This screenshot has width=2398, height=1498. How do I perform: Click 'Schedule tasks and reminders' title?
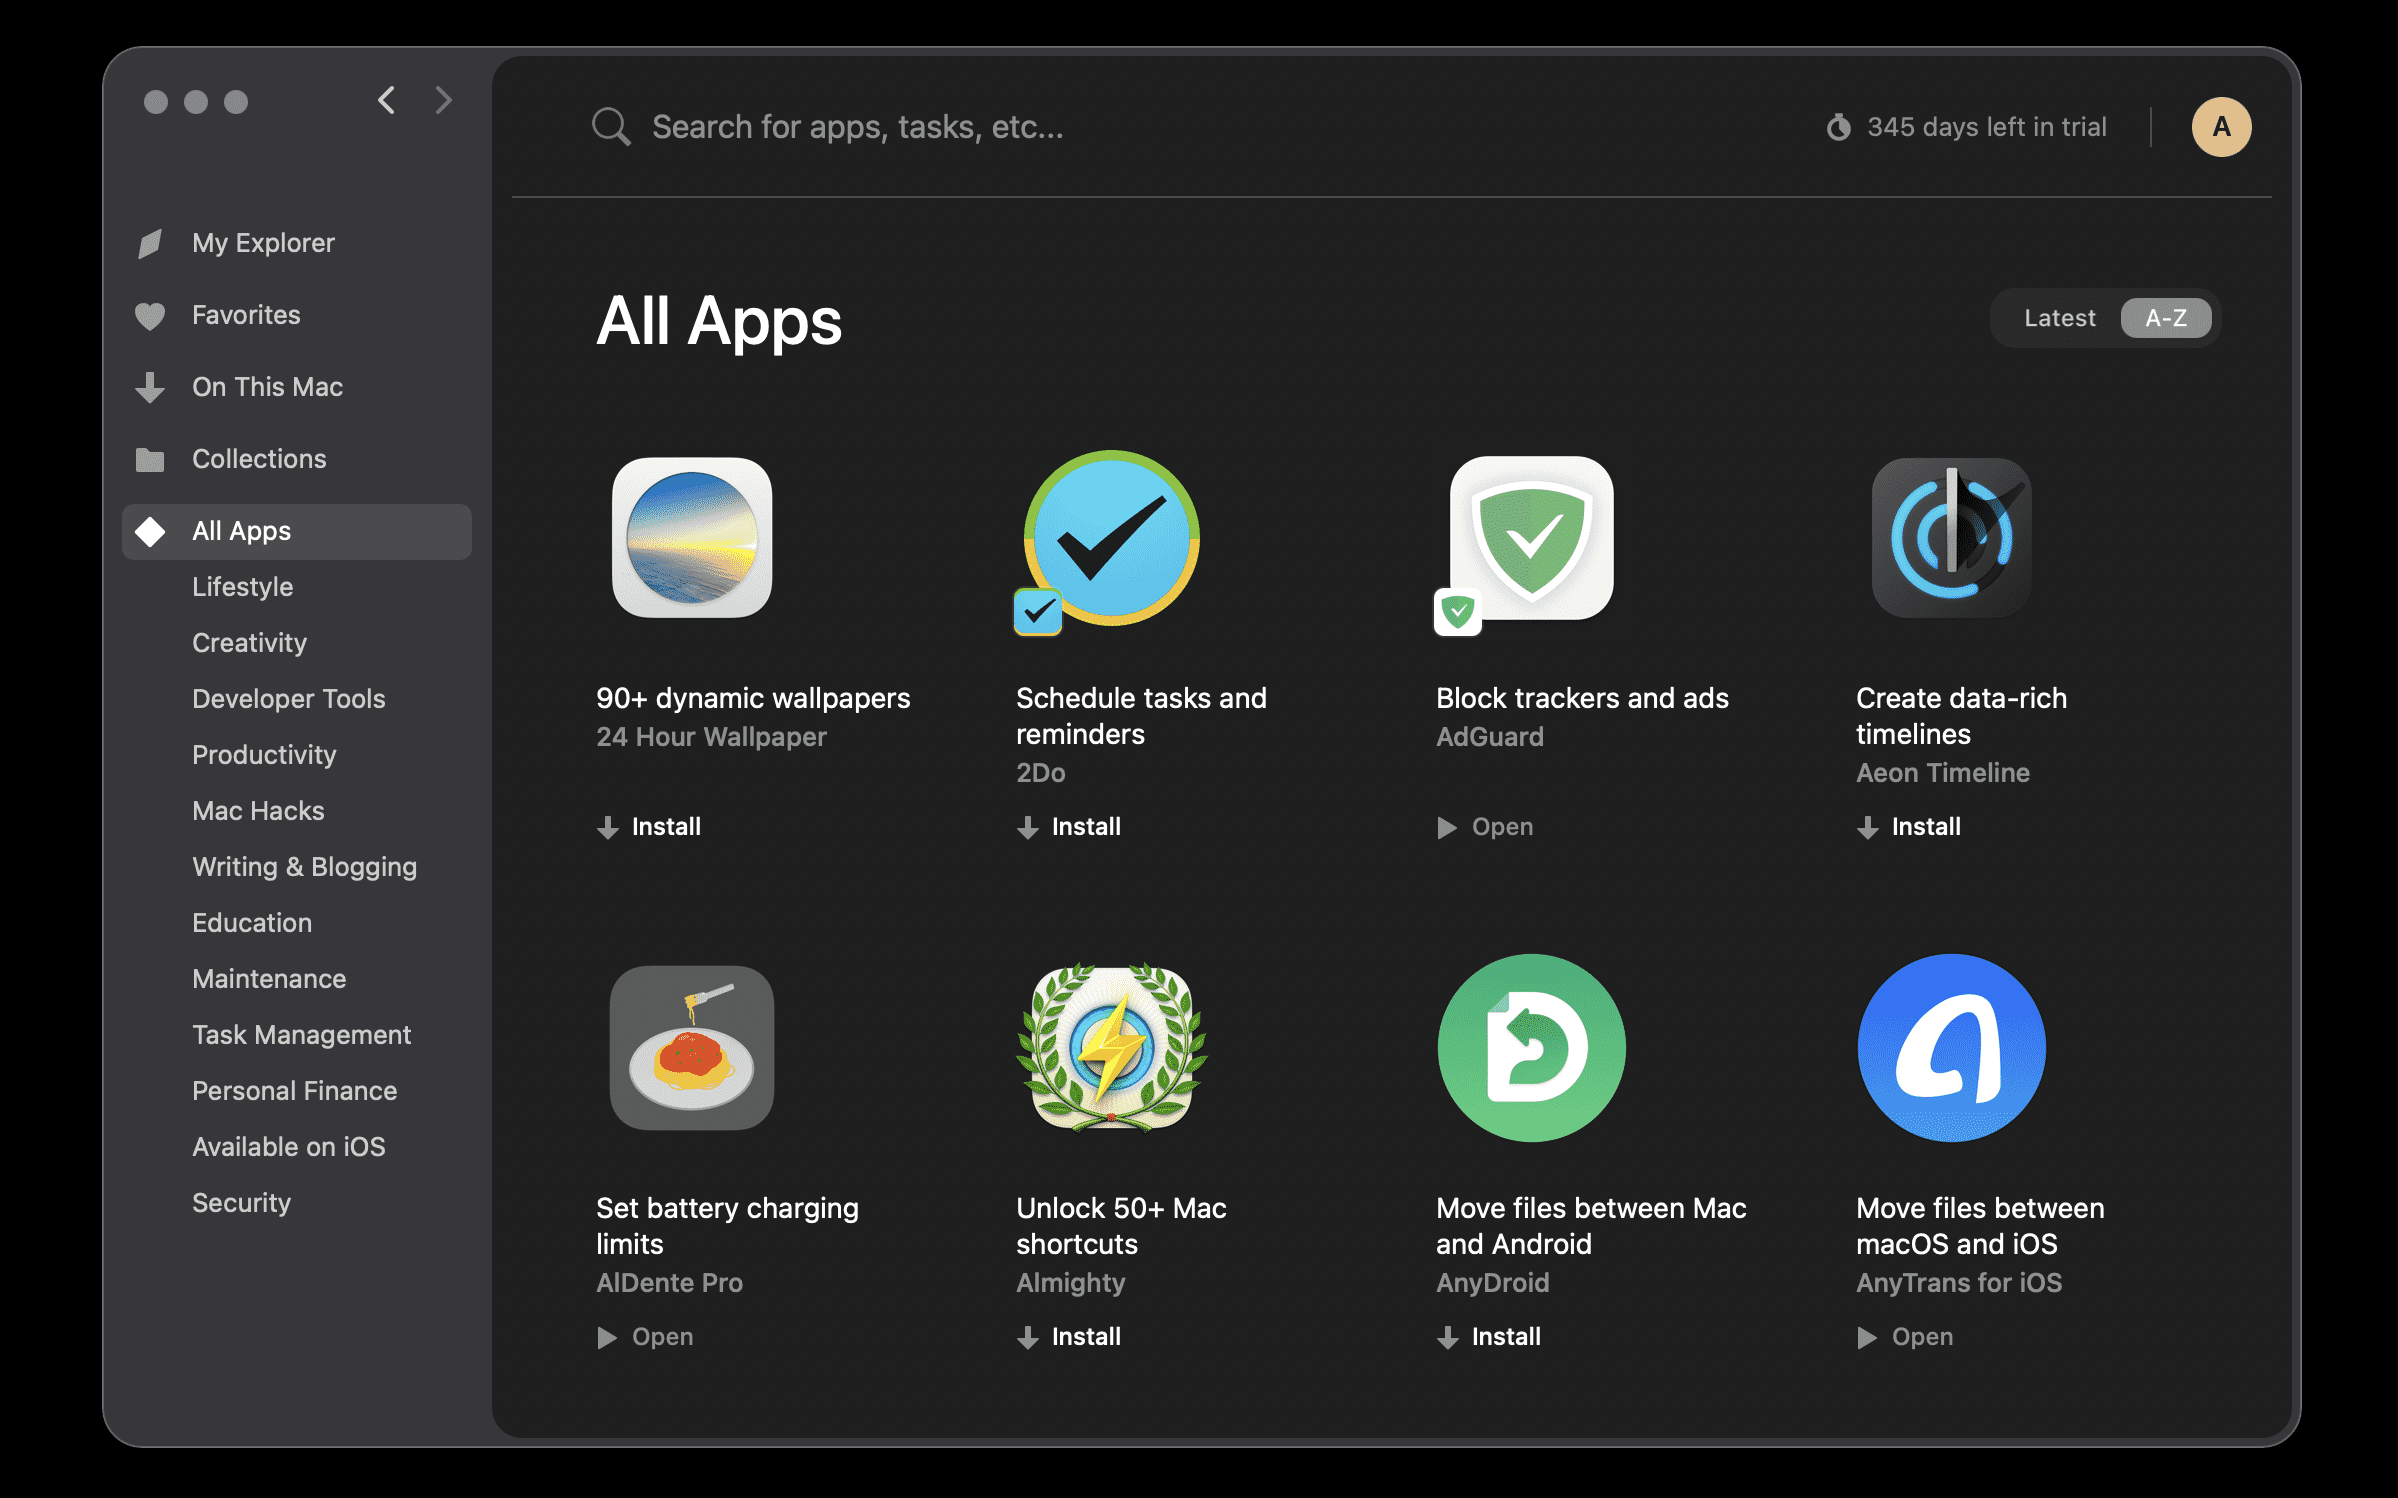tap(1141, 716)
